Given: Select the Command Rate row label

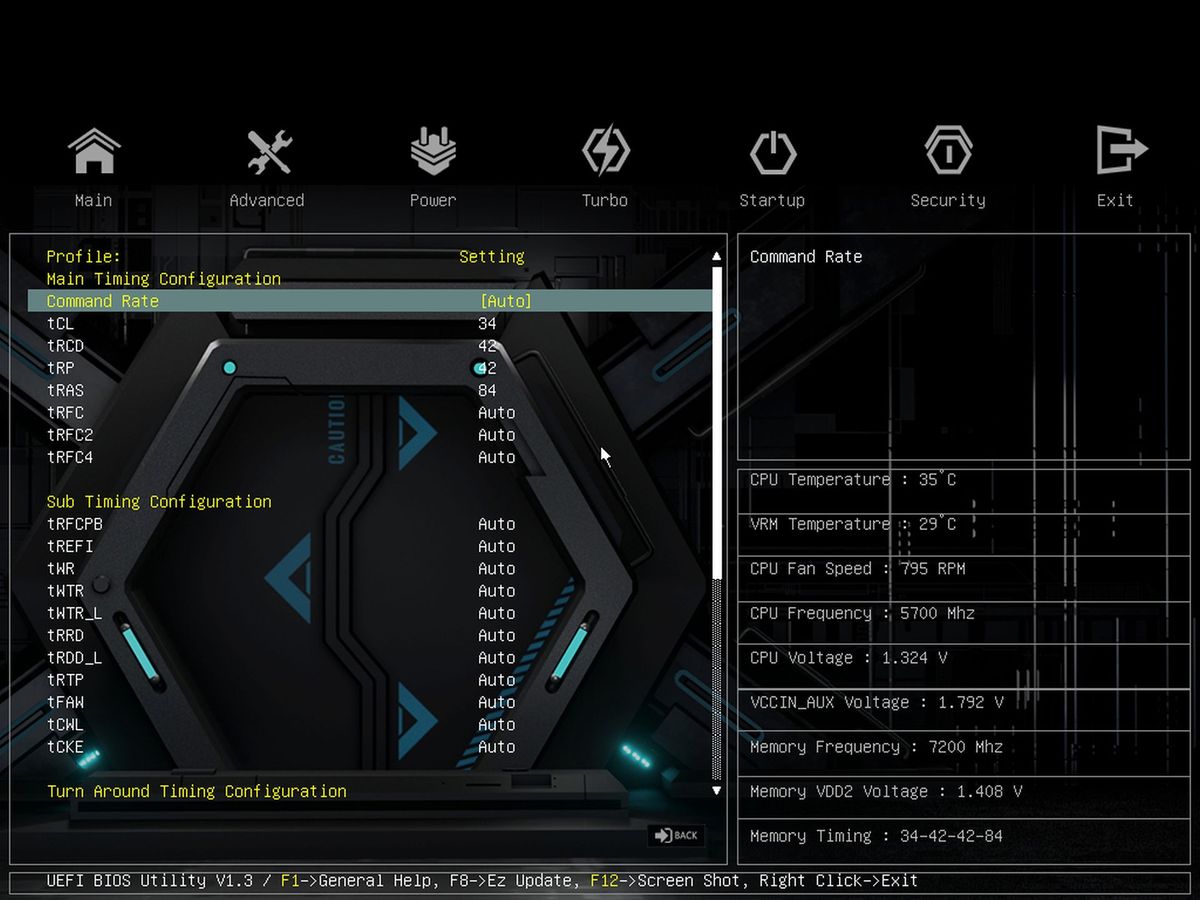Looking at the screenshot, I should [x=103, y=301].
